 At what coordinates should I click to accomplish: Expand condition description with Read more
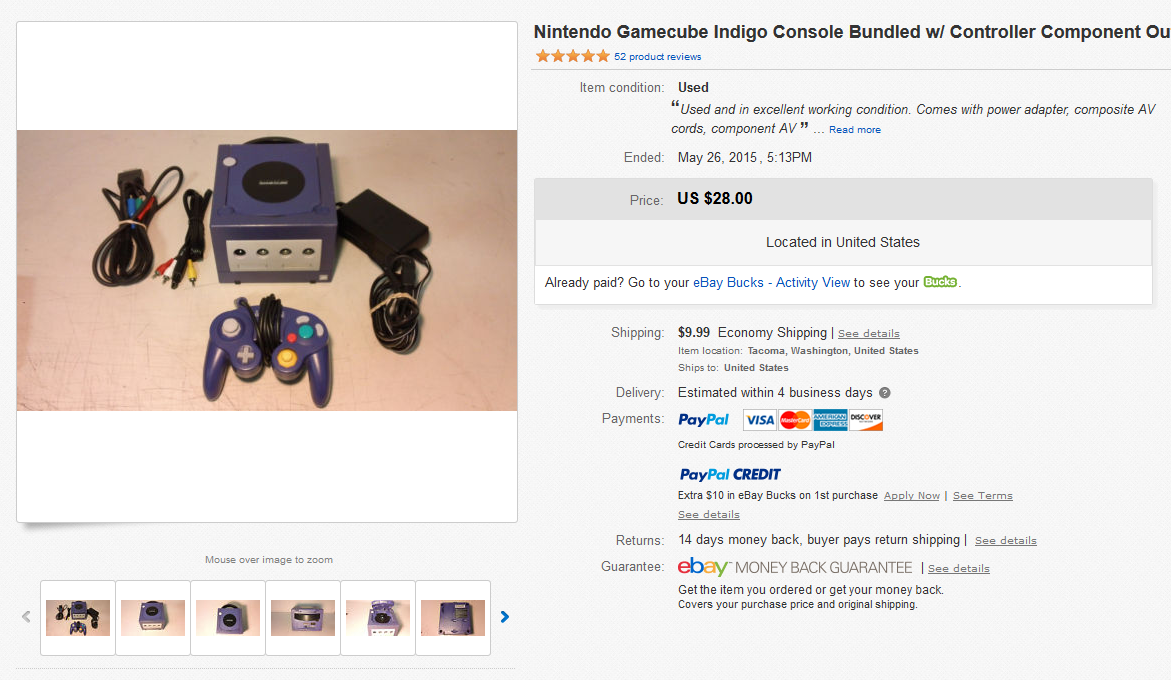click(x=854, y=130)
